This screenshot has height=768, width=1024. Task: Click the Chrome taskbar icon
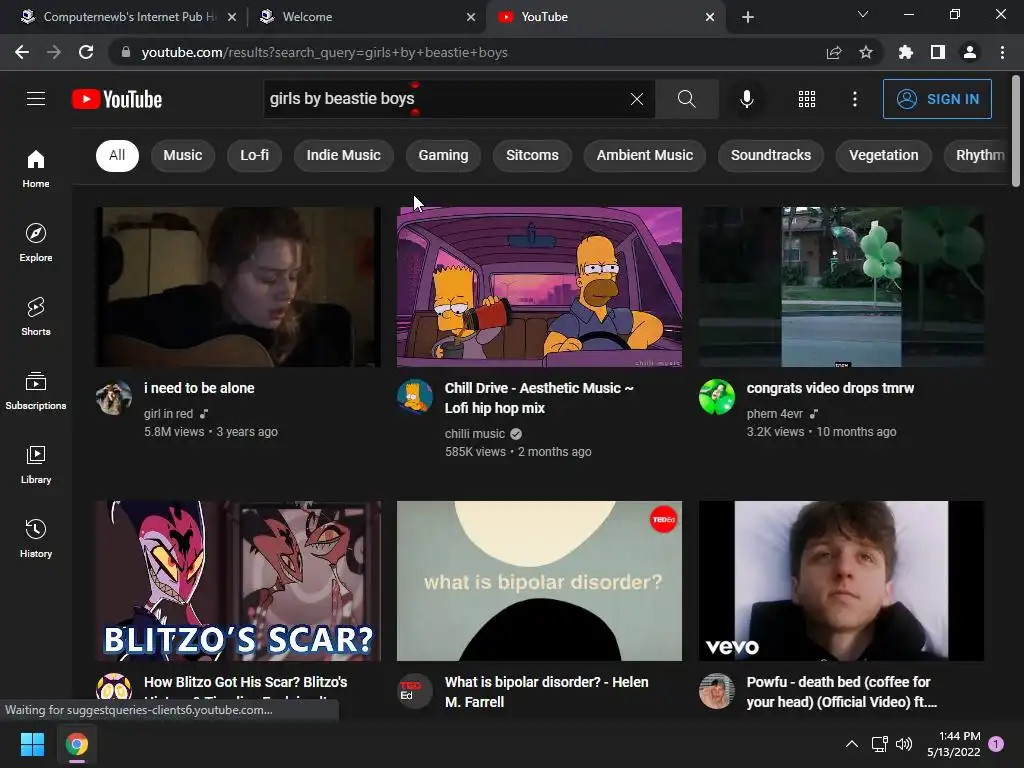[x=76, y=744]
